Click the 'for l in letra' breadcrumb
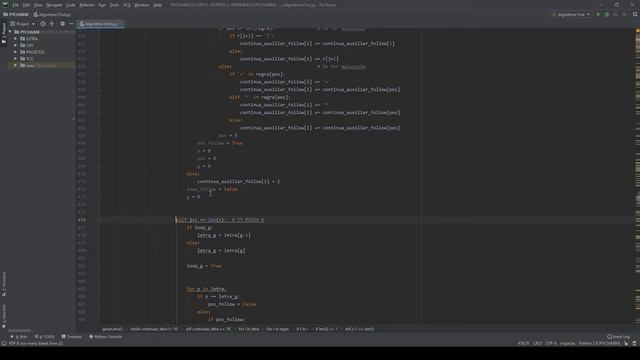The width and height of the screenshot is (640, 360). [249, 329]
